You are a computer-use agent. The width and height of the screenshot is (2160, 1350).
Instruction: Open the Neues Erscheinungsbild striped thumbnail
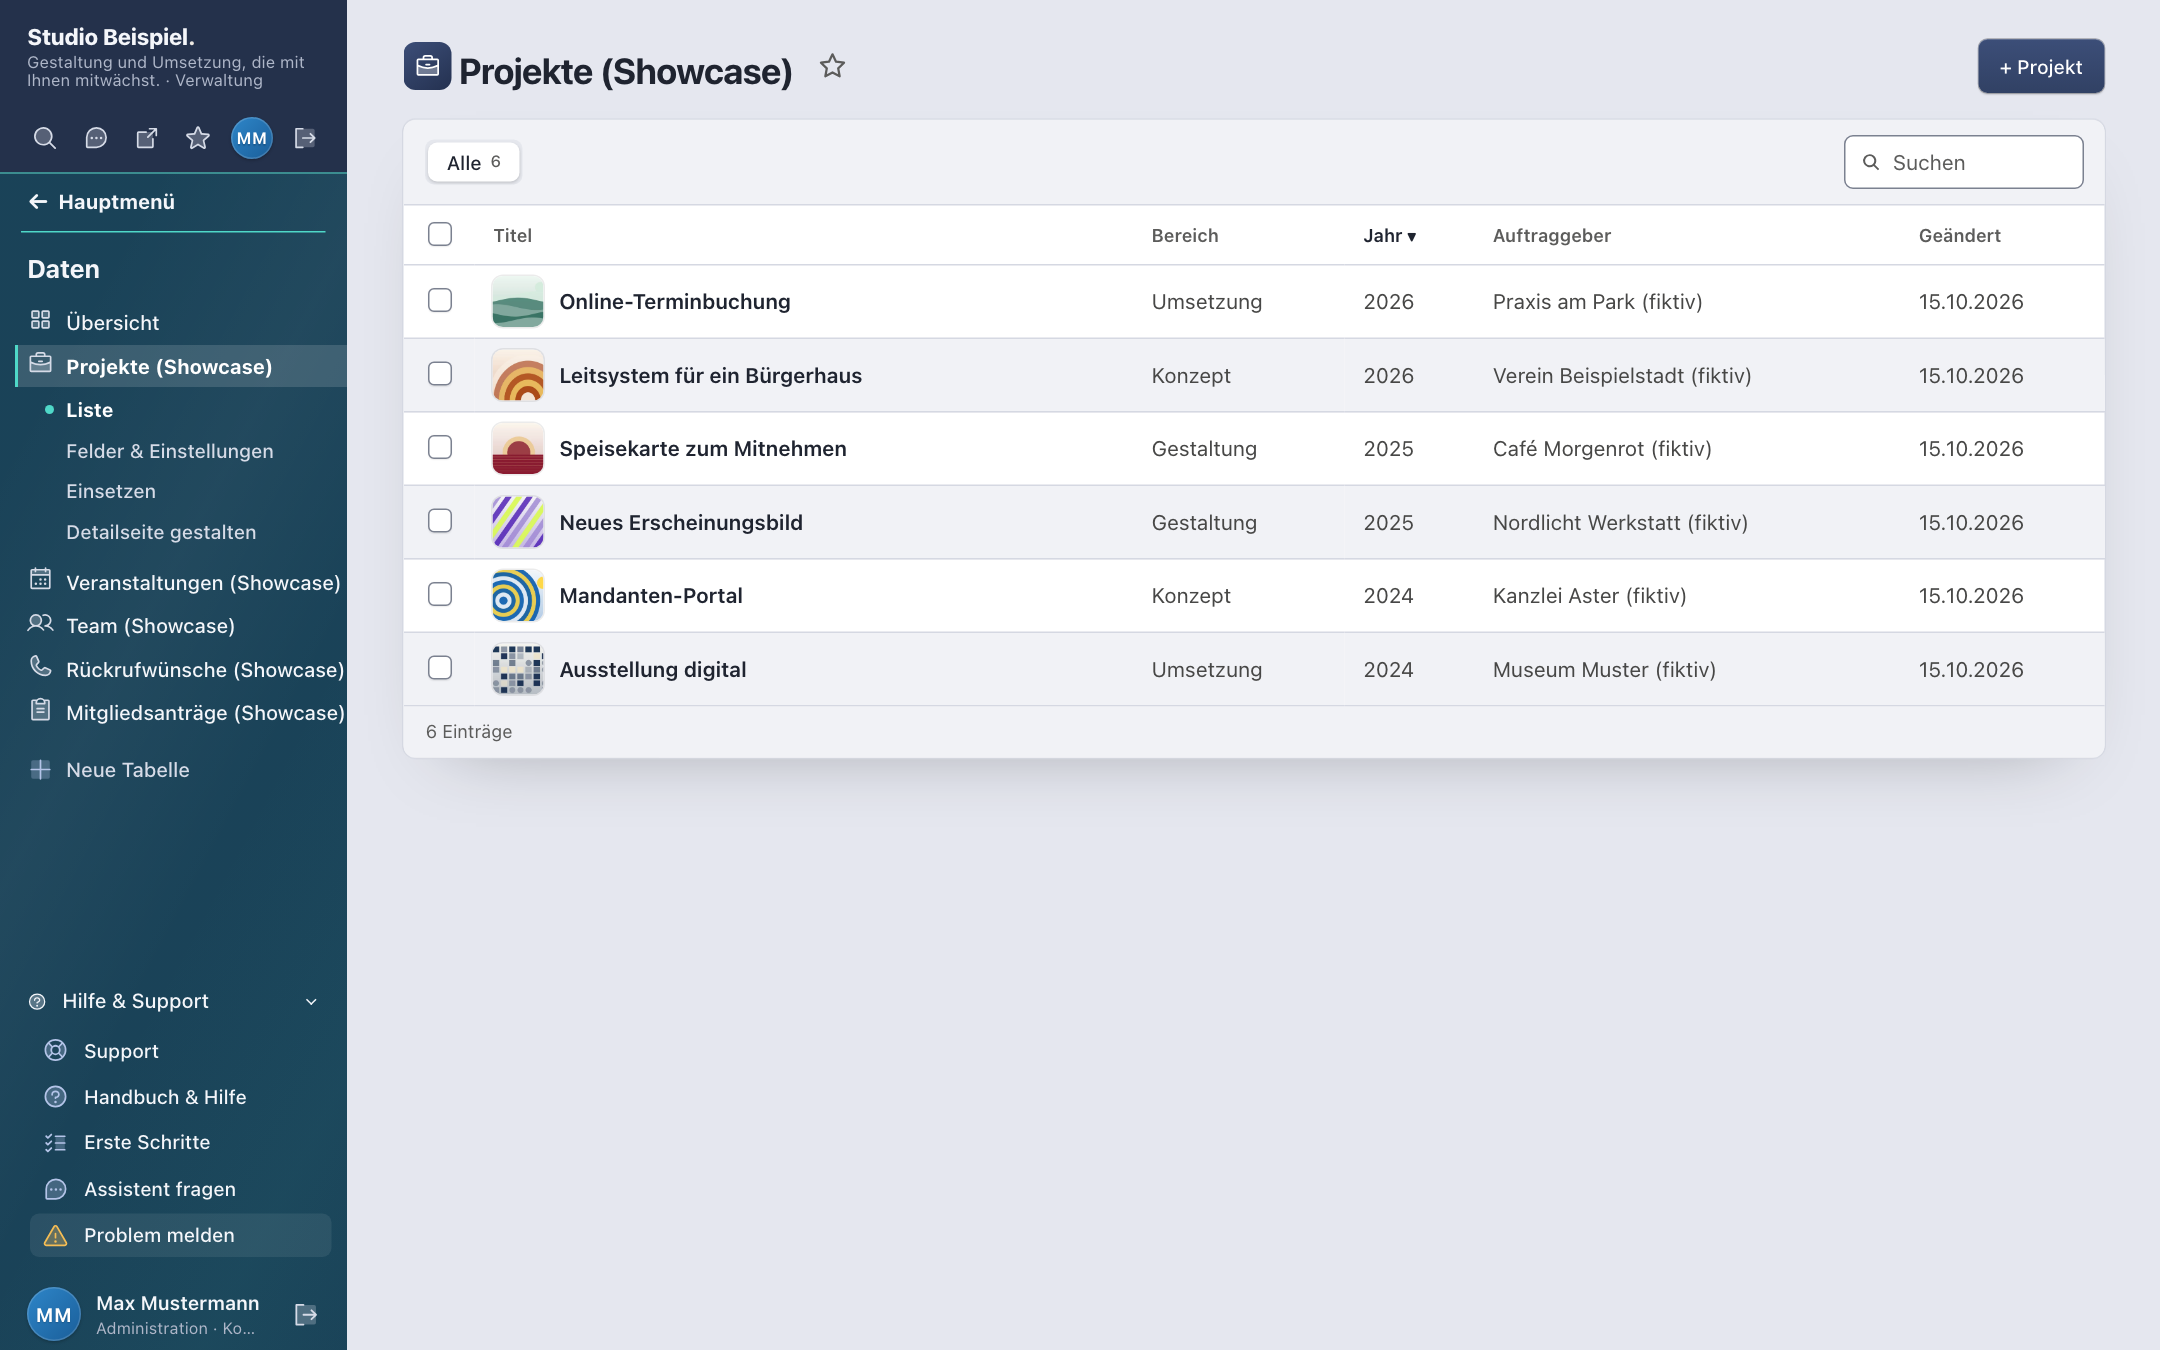[518, 522]
